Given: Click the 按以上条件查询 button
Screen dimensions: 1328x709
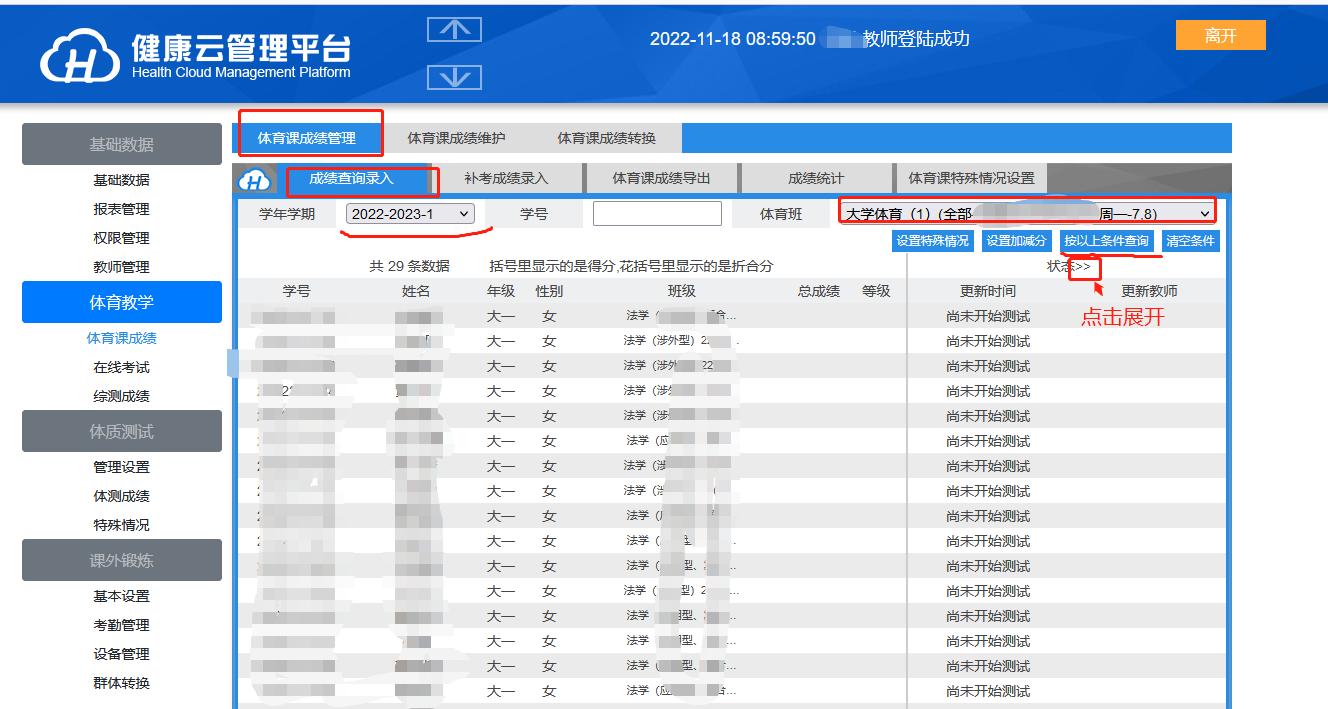Looking at the screenshot, I should click(1106, 241).
